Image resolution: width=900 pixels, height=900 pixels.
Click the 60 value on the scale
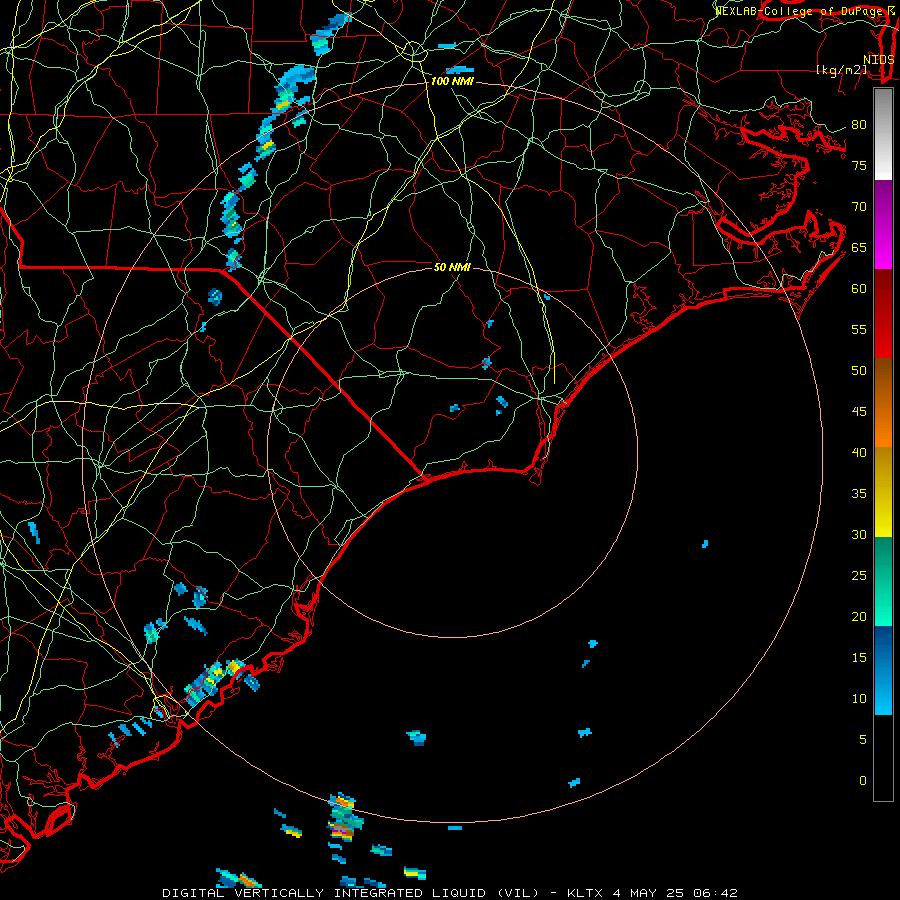859,289
